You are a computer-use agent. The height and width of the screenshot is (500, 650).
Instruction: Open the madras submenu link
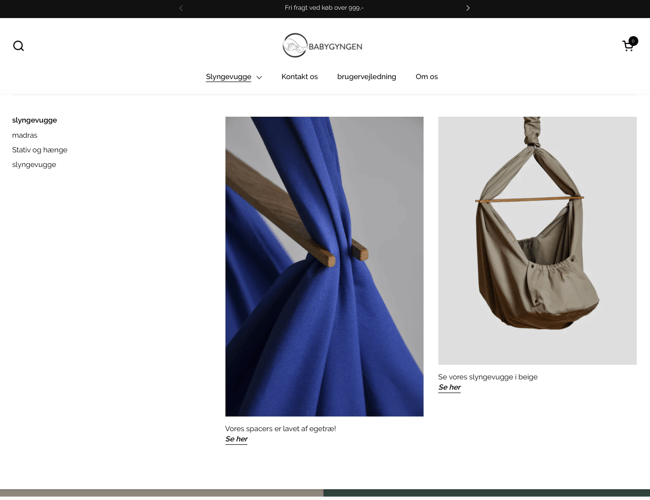[x=24, y=135]
